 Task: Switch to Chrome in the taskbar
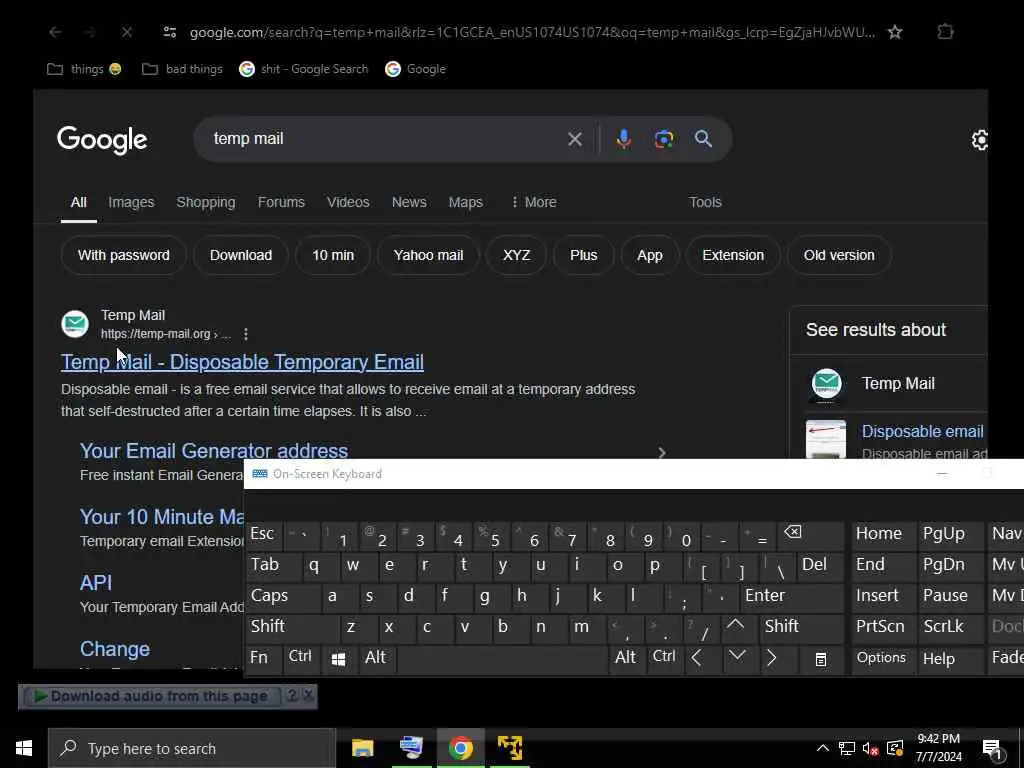(460, 748)
